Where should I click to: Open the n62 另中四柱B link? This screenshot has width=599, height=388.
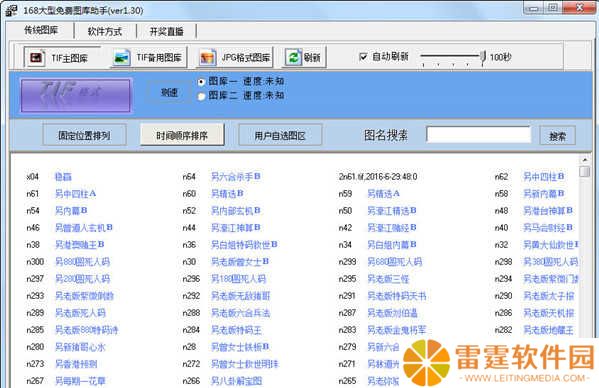point(544,176)
